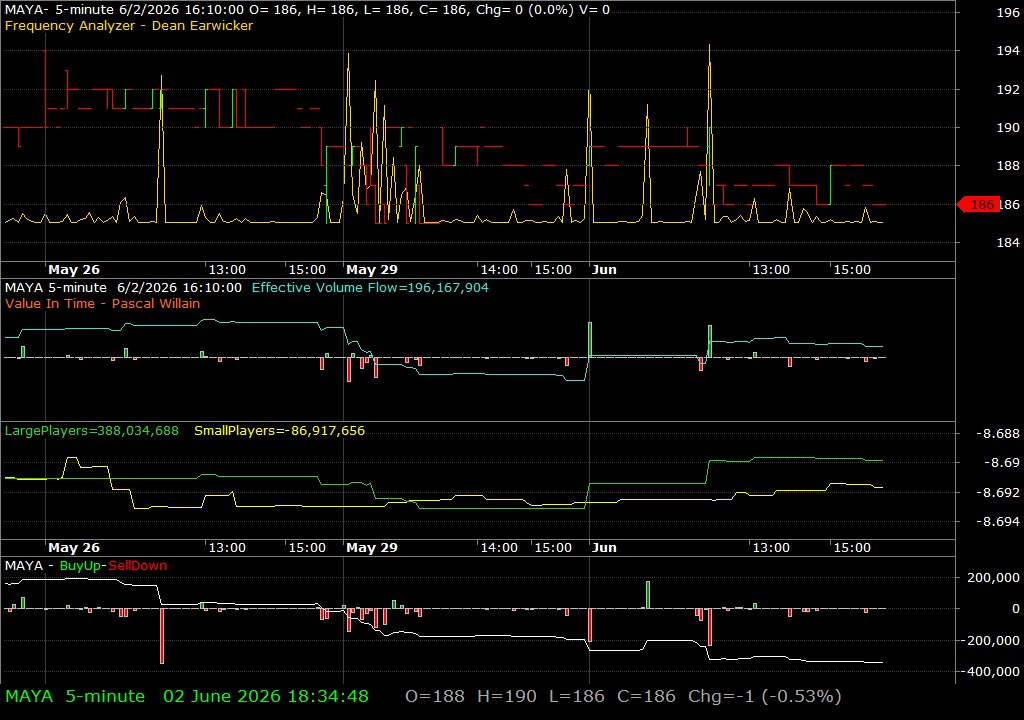Click the 190 price scale value

(1008, 128)
